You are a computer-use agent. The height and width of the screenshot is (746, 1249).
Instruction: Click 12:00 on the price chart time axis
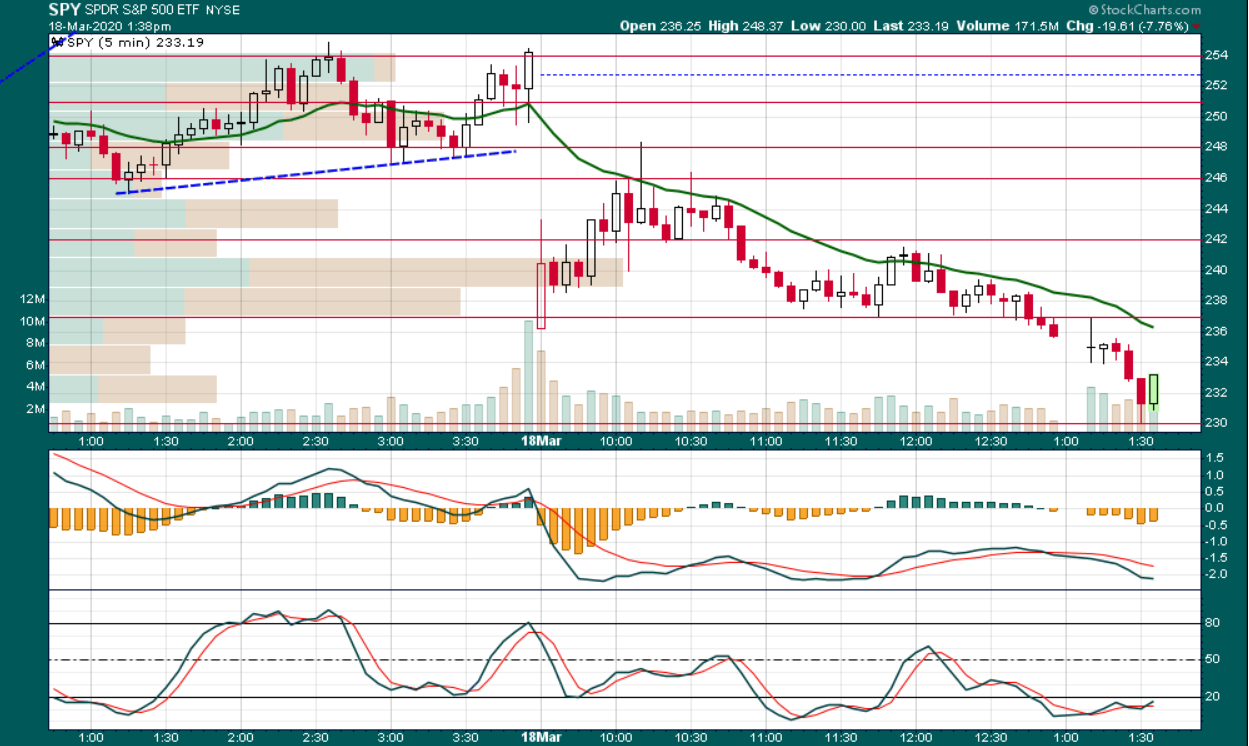(x=916, y=441)
